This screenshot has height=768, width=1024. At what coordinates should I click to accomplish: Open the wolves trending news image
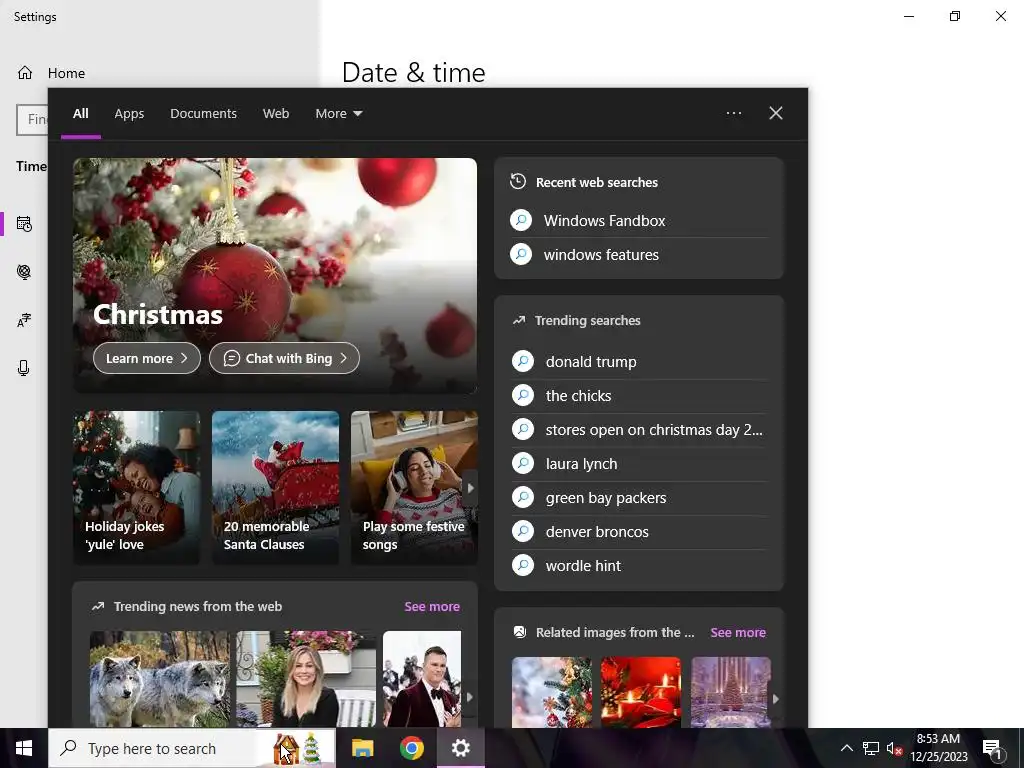(x=160, y=679)
